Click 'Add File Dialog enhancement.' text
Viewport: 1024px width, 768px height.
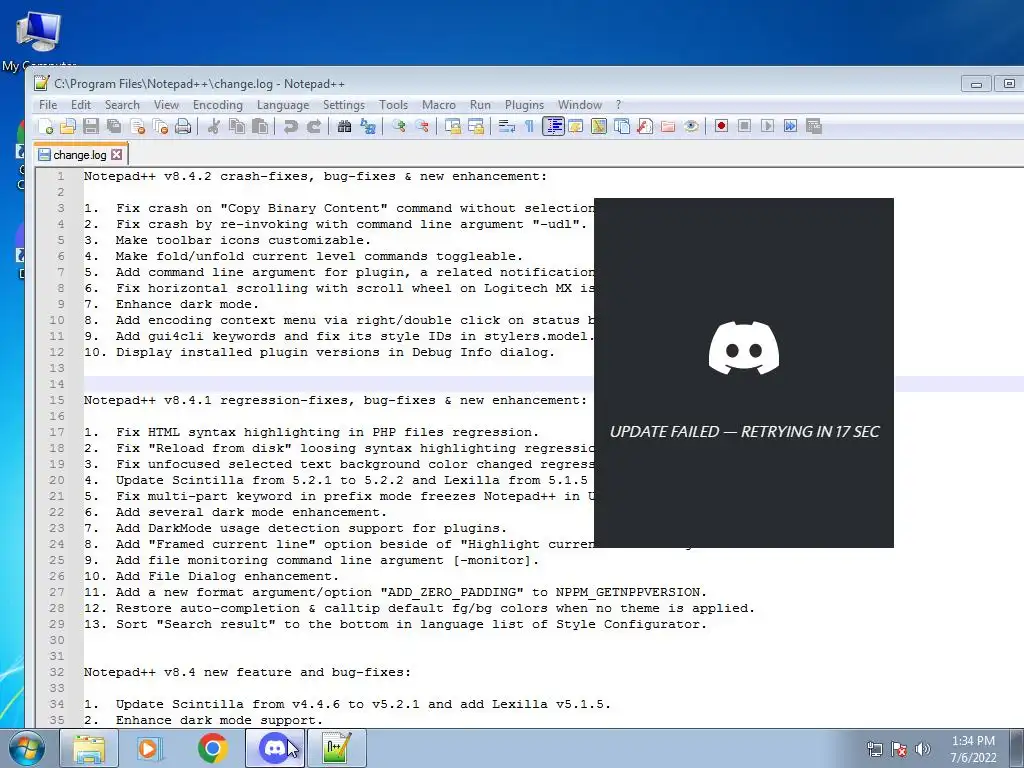227,576
